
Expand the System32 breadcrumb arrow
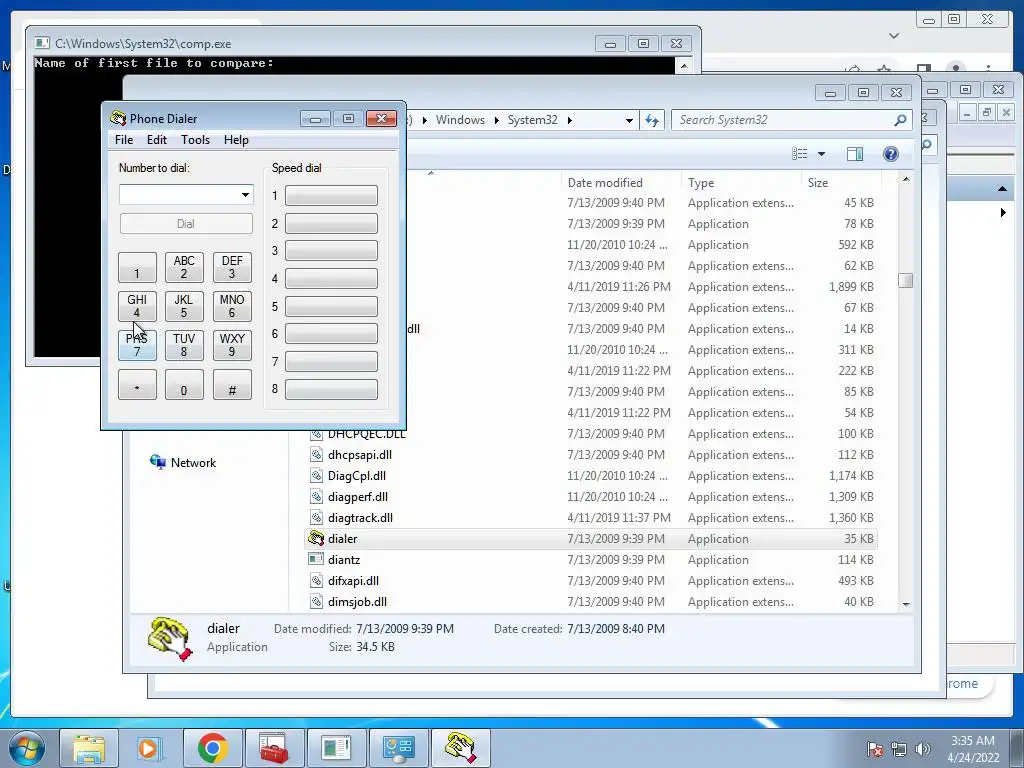point(569,120)
